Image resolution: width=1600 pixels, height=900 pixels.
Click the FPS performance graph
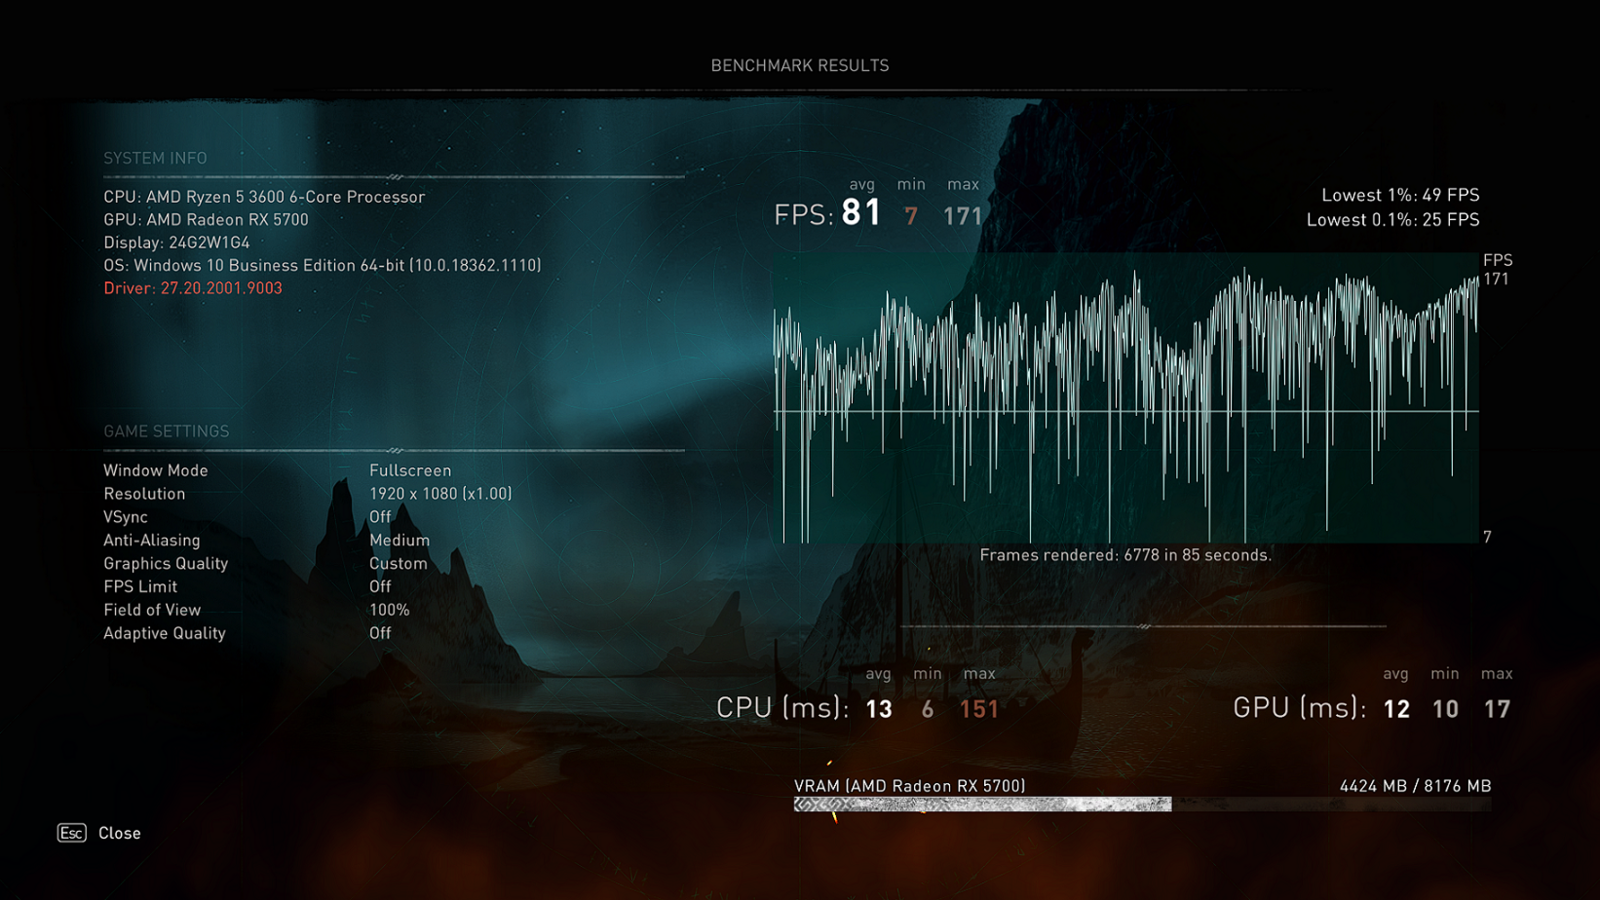1126,398
